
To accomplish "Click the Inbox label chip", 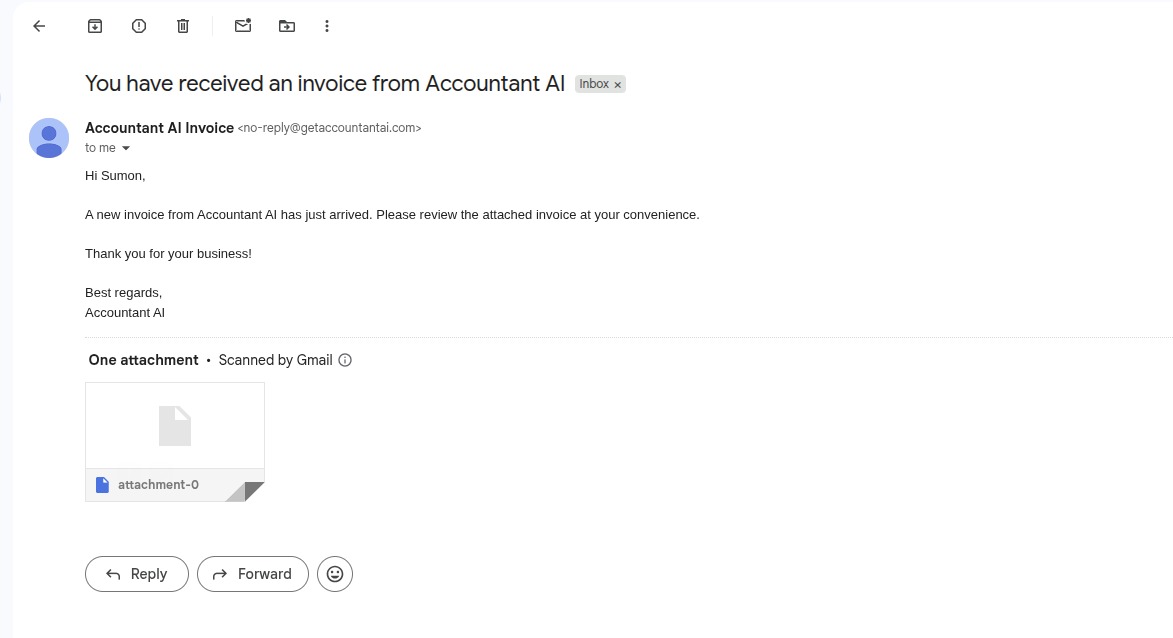I will pos(594,84).
